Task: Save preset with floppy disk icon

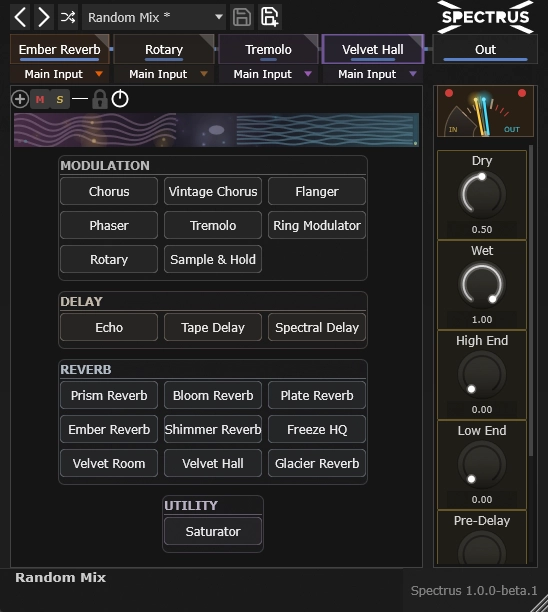Action: point(242,17)
